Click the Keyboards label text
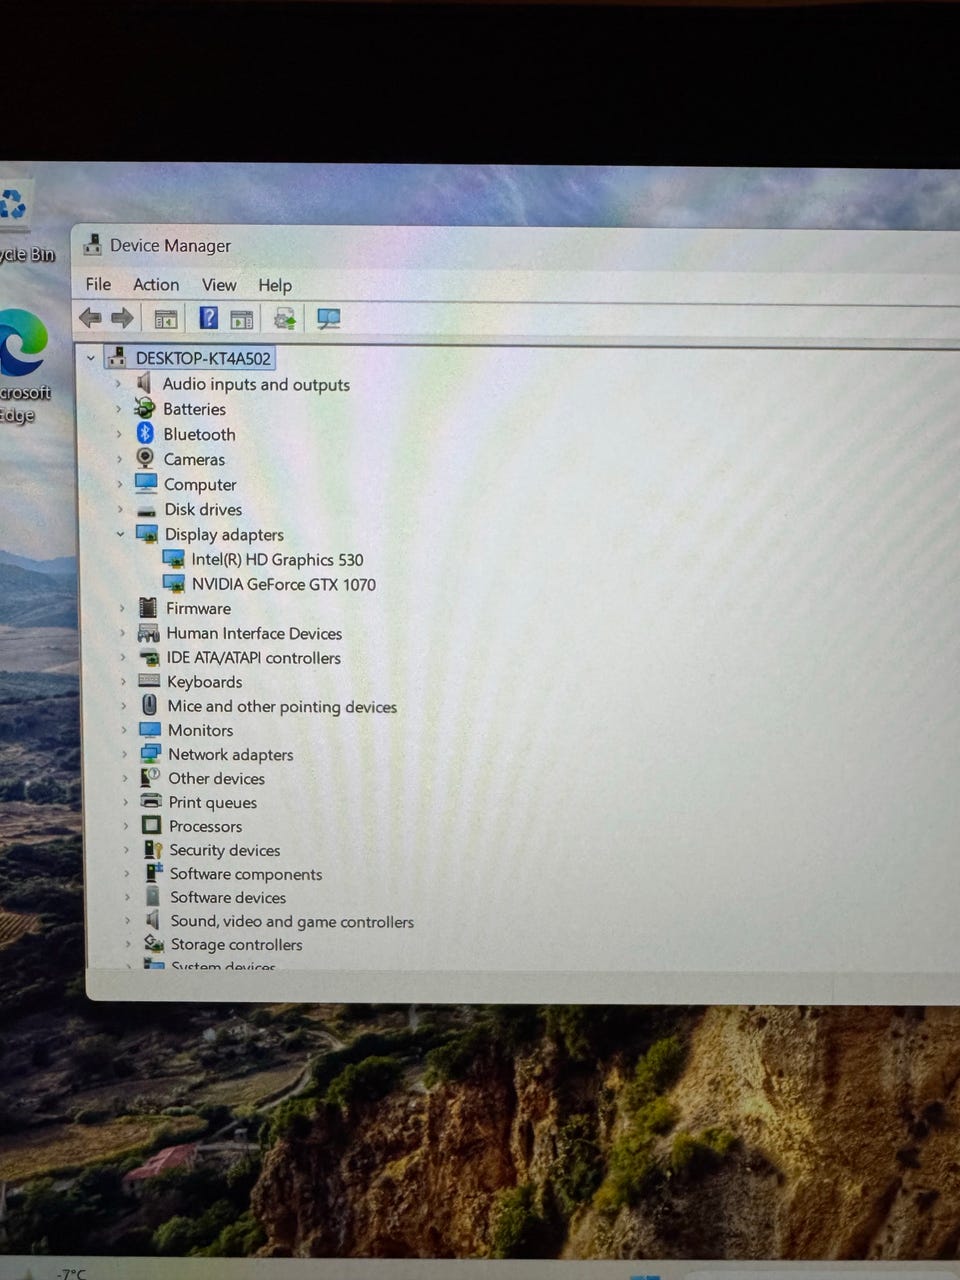 tap(204, 682)
